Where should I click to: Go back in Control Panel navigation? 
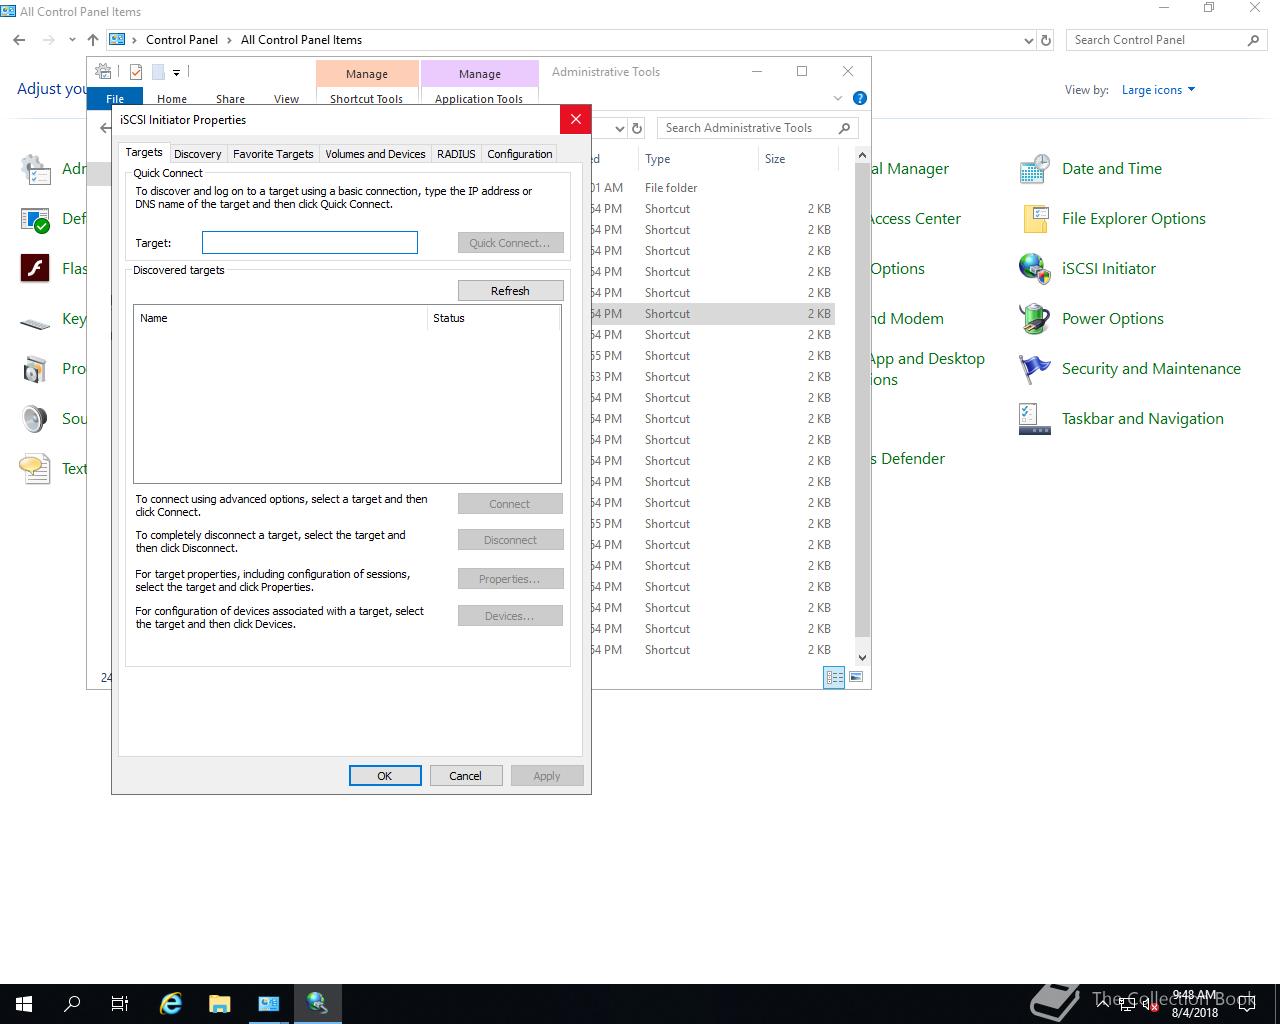click(x=19, y=40)
